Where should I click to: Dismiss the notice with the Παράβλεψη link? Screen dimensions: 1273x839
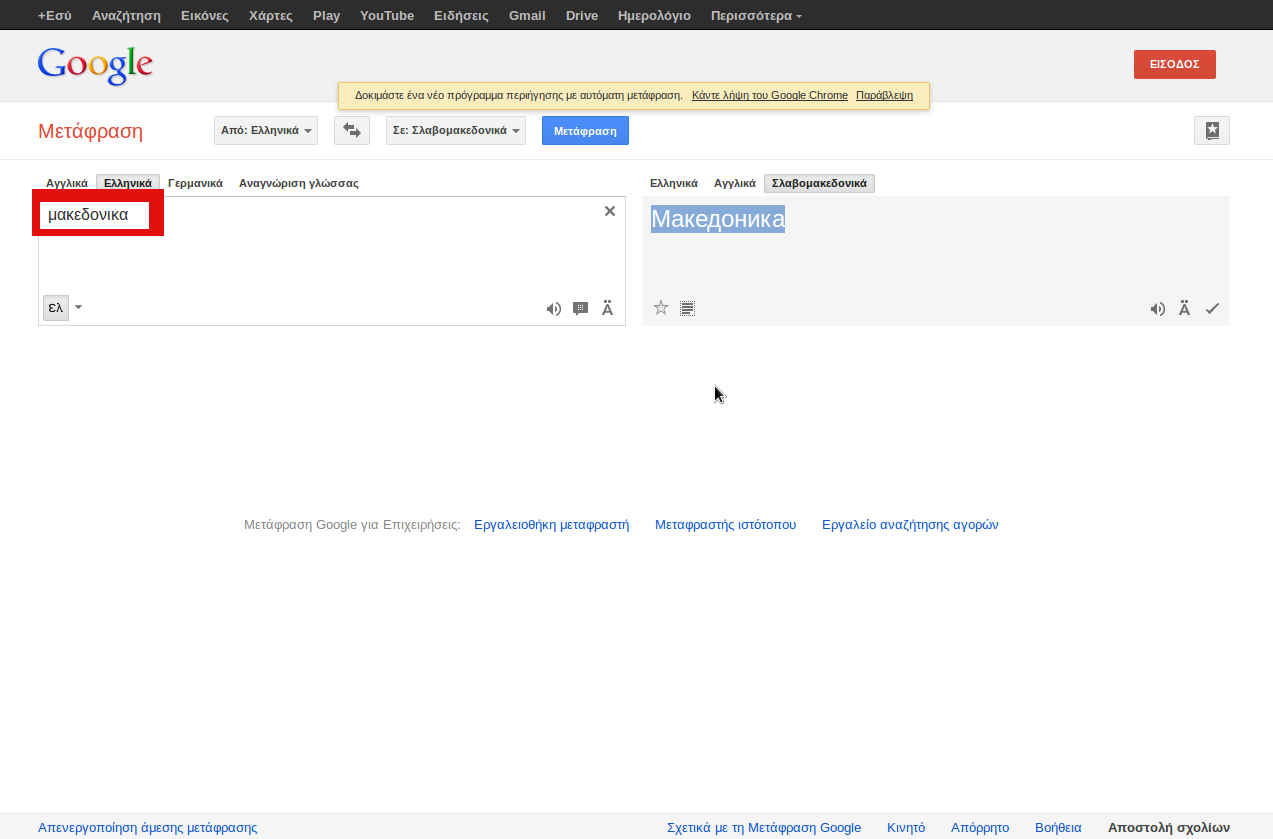[x=885, y=96]
